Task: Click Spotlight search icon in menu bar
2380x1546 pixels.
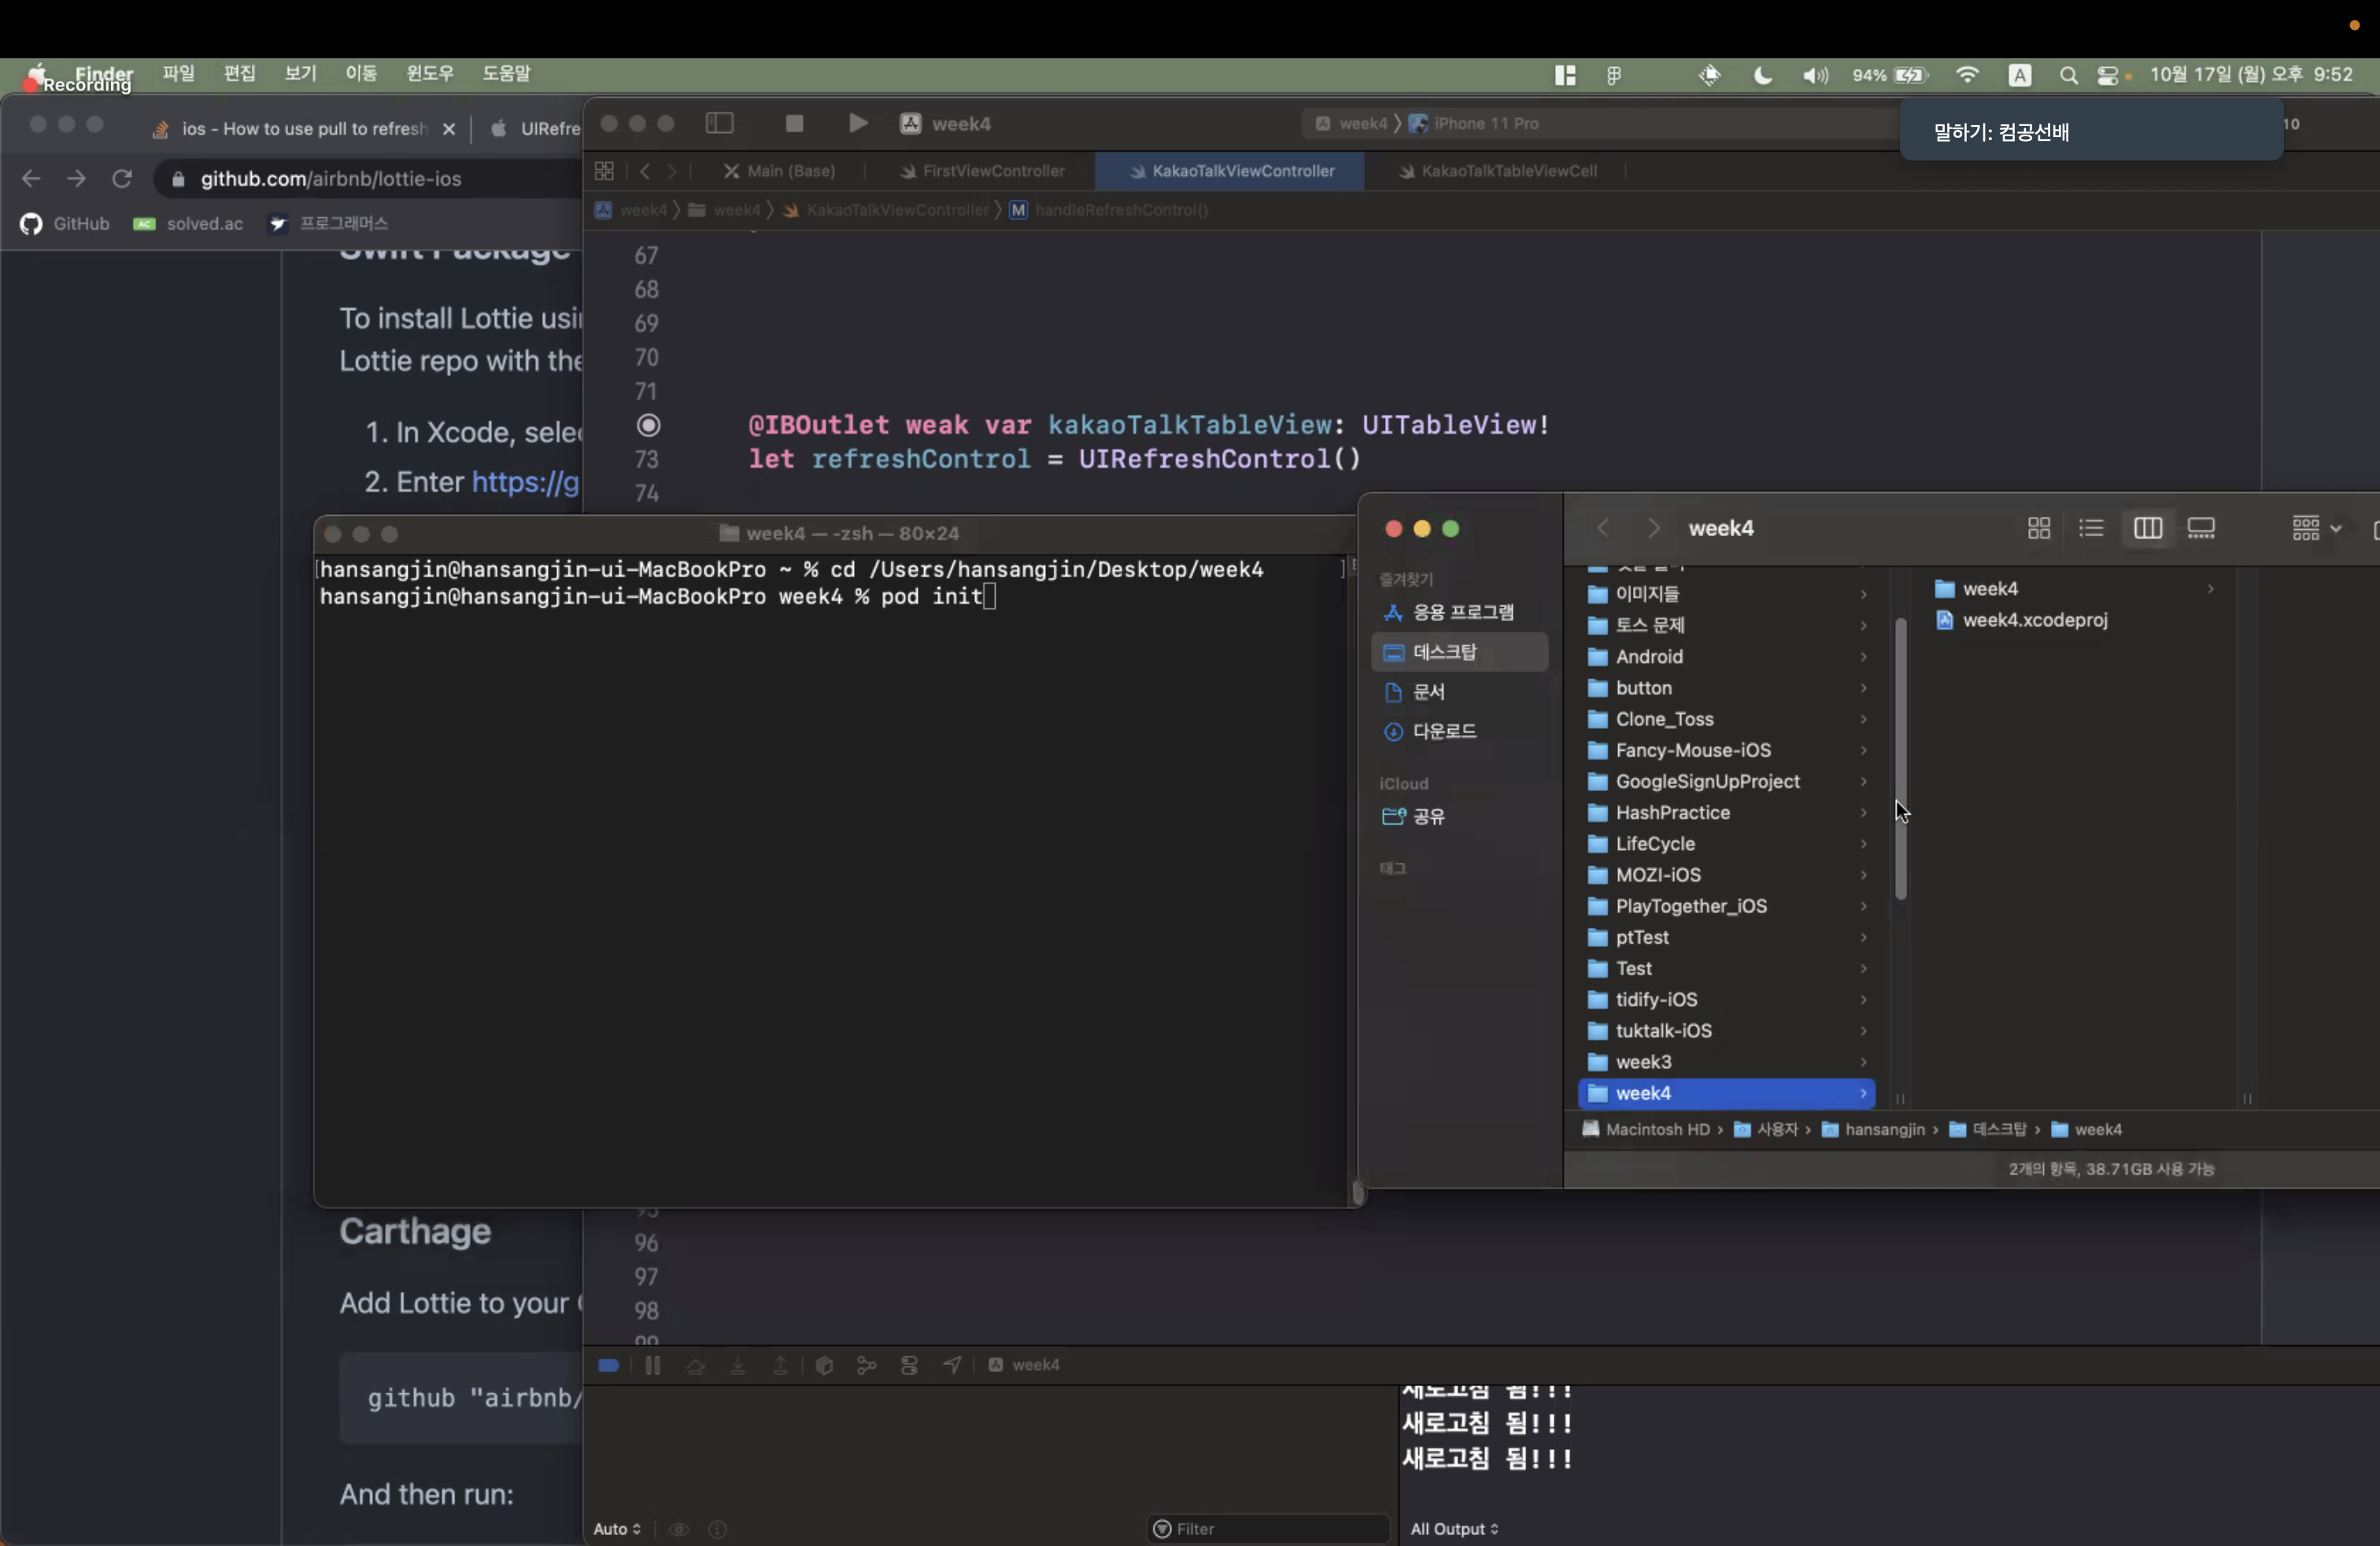Action: tap(2068, 75)
